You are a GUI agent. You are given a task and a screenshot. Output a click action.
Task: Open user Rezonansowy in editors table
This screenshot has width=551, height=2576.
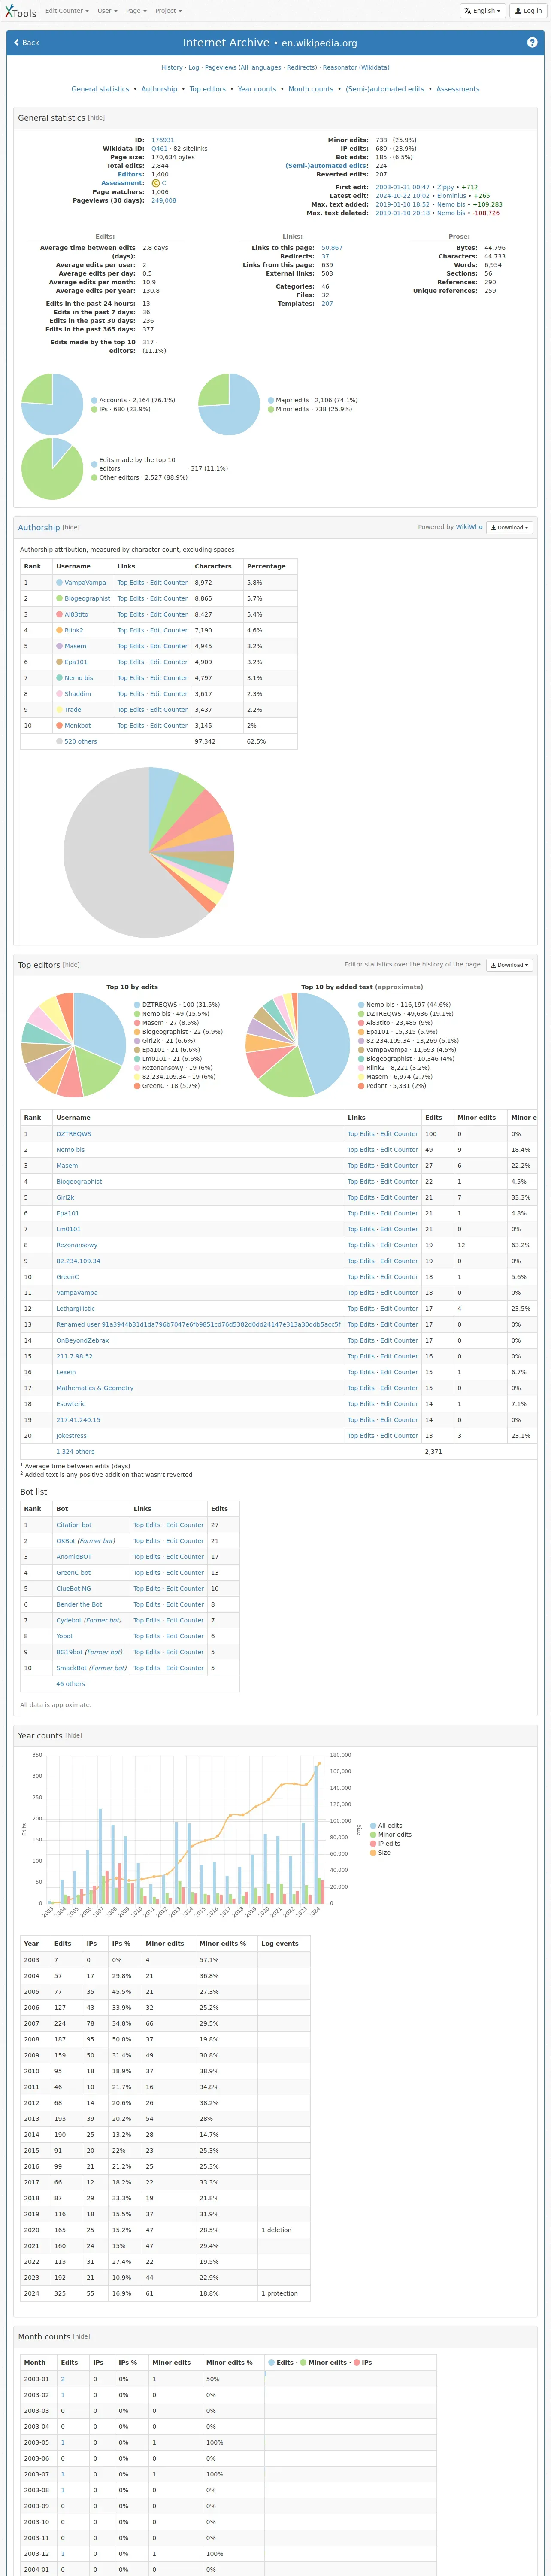pyautogui.click(x=77, y=1245)
